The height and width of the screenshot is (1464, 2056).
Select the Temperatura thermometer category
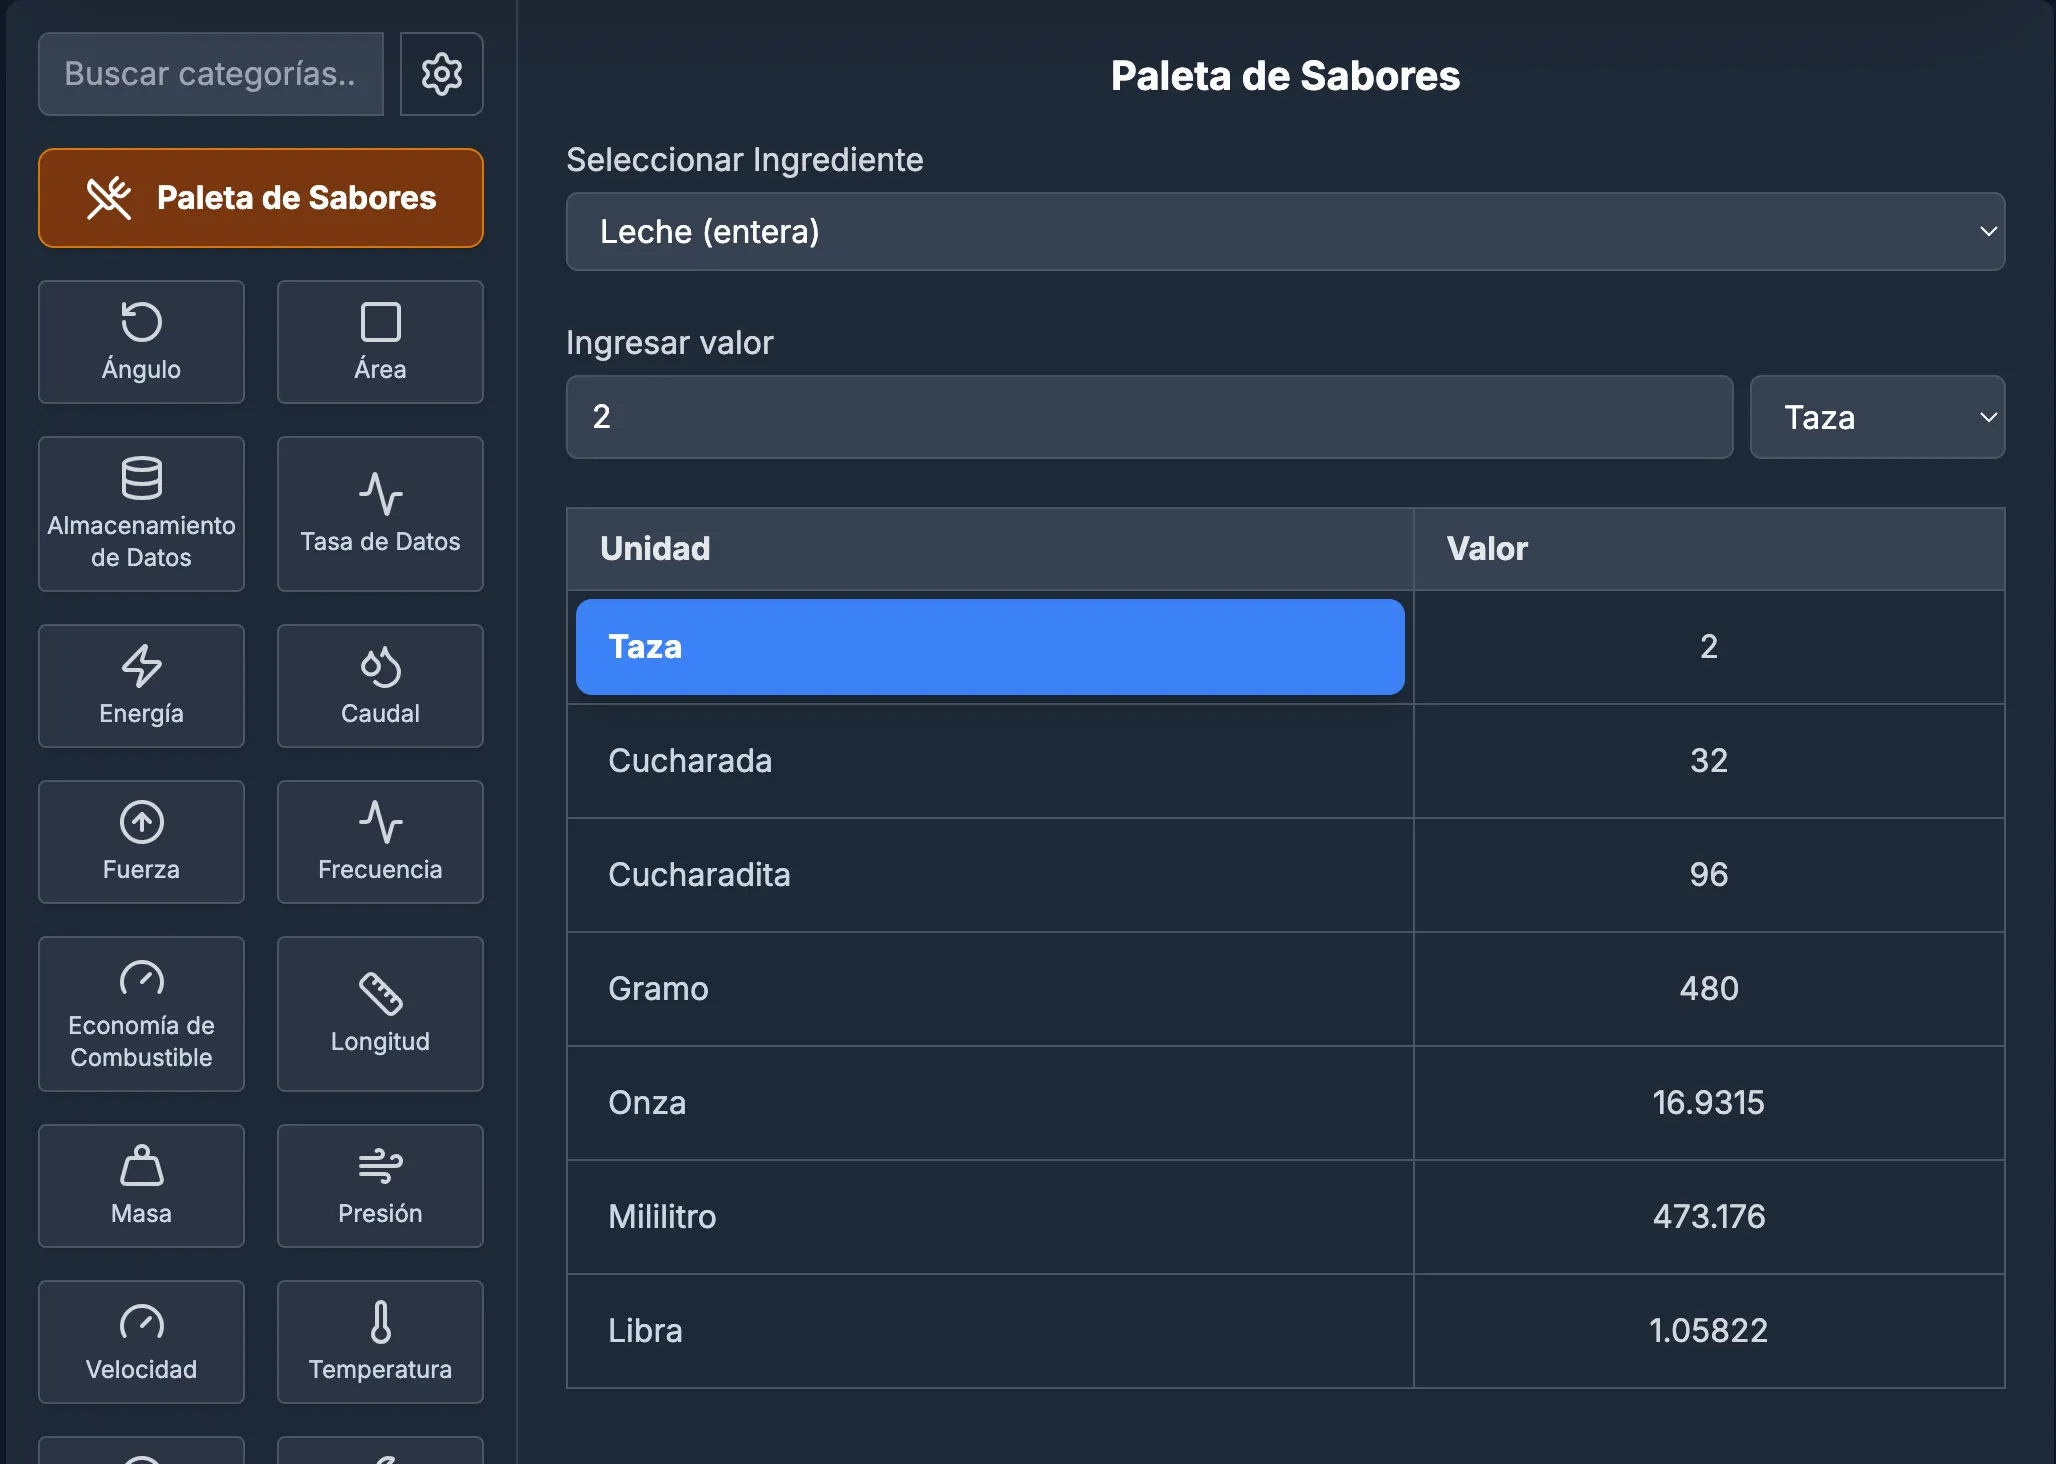click(x=380, y=1342)
